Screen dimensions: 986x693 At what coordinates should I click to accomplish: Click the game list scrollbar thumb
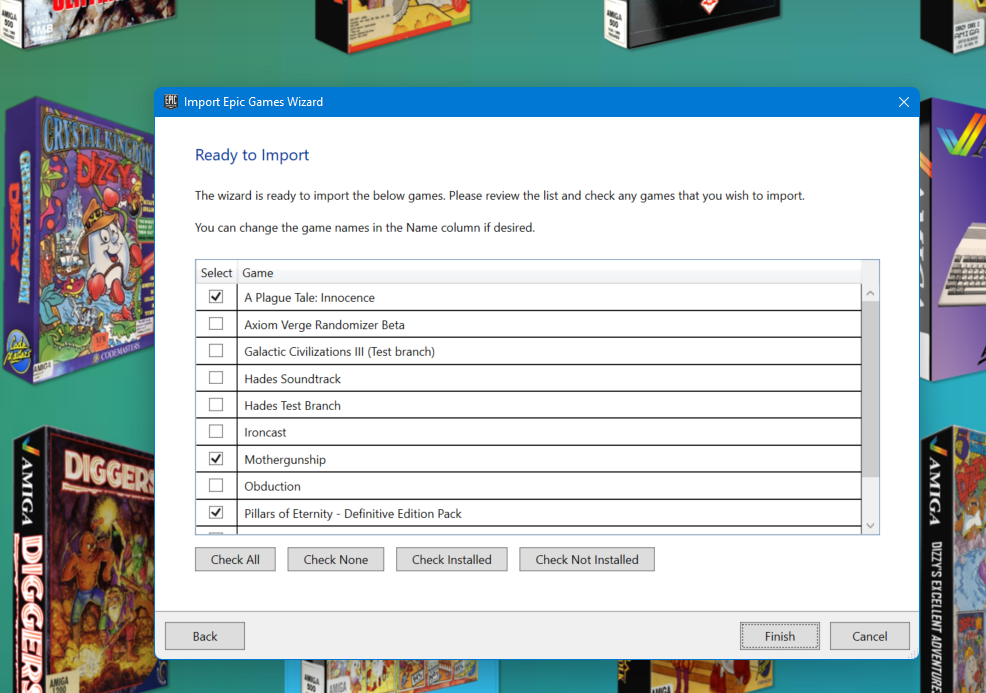[870, 389]
